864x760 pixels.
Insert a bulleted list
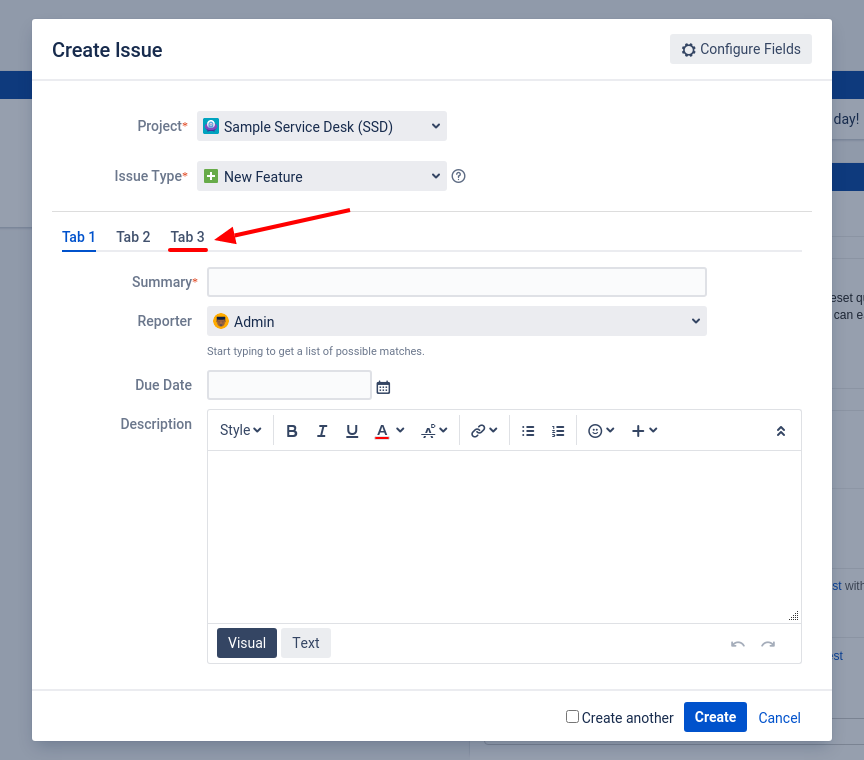point(528,431)
